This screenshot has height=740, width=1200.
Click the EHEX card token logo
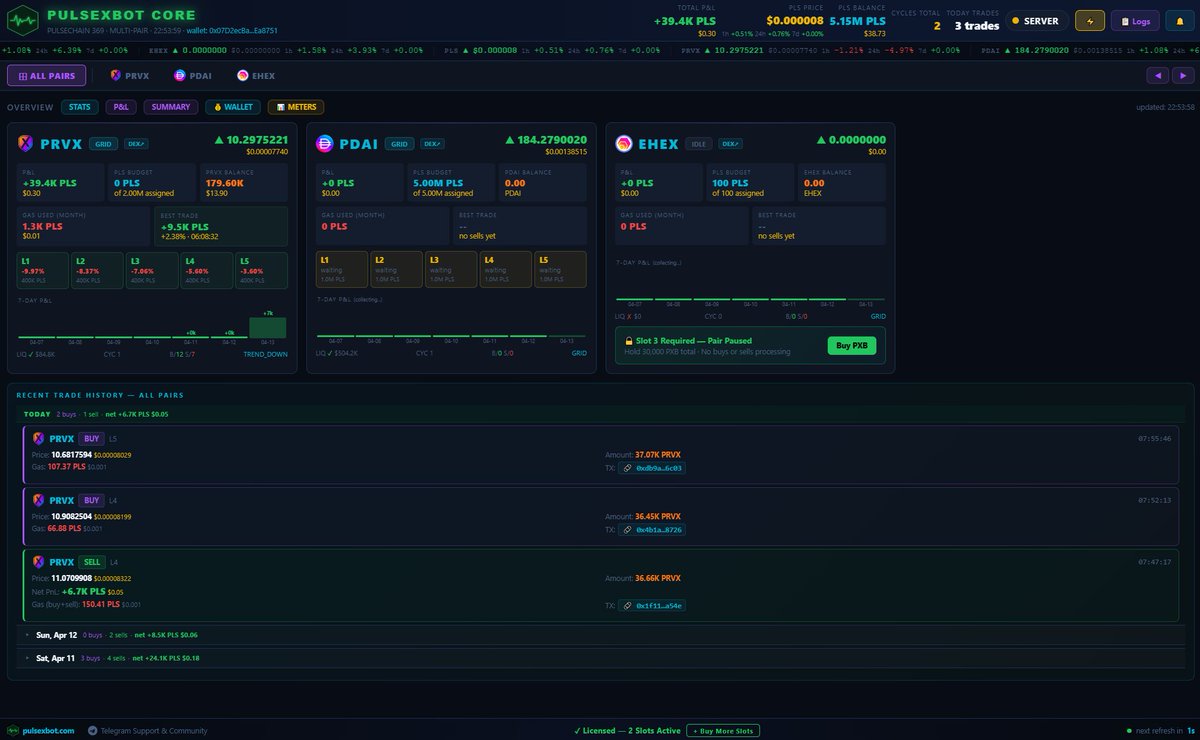[x=623, y=143]
